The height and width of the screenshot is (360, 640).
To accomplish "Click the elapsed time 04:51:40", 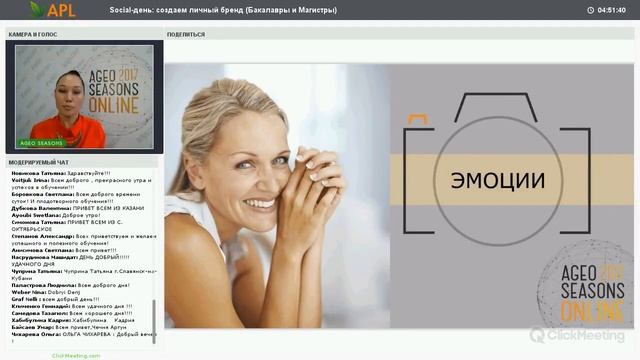I will coord(611,10).
